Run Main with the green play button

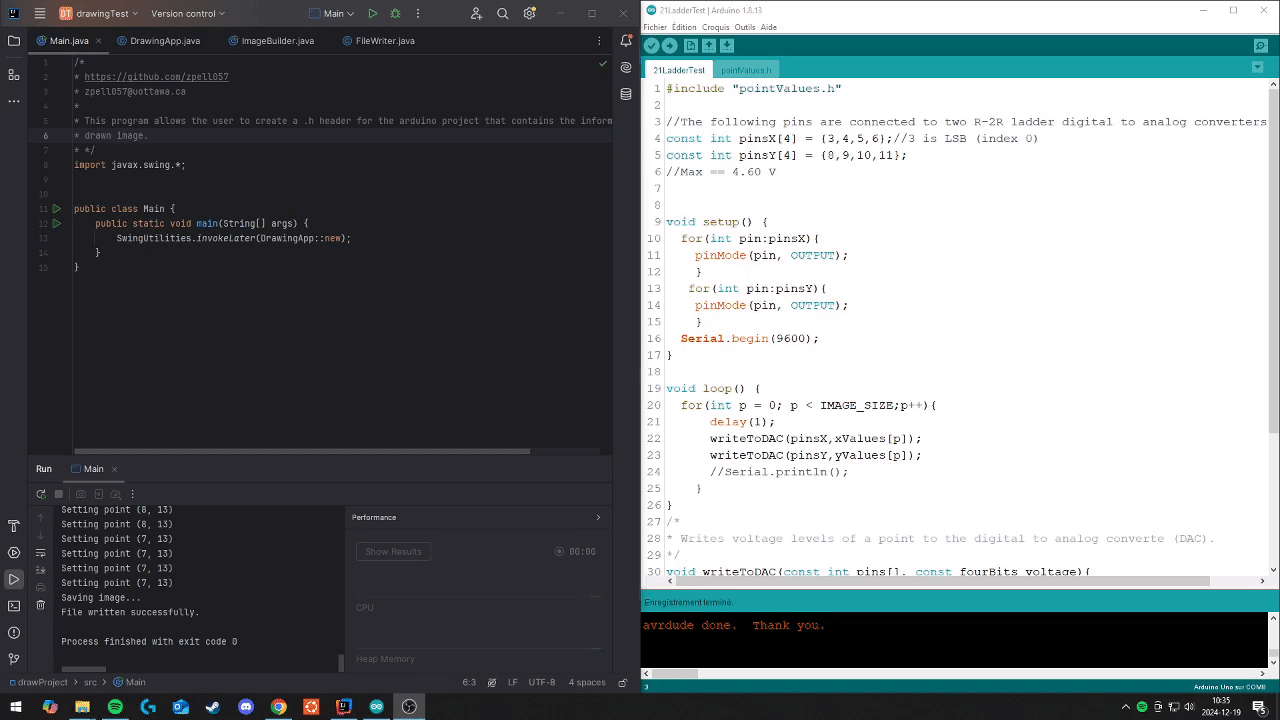pos(372,14)
